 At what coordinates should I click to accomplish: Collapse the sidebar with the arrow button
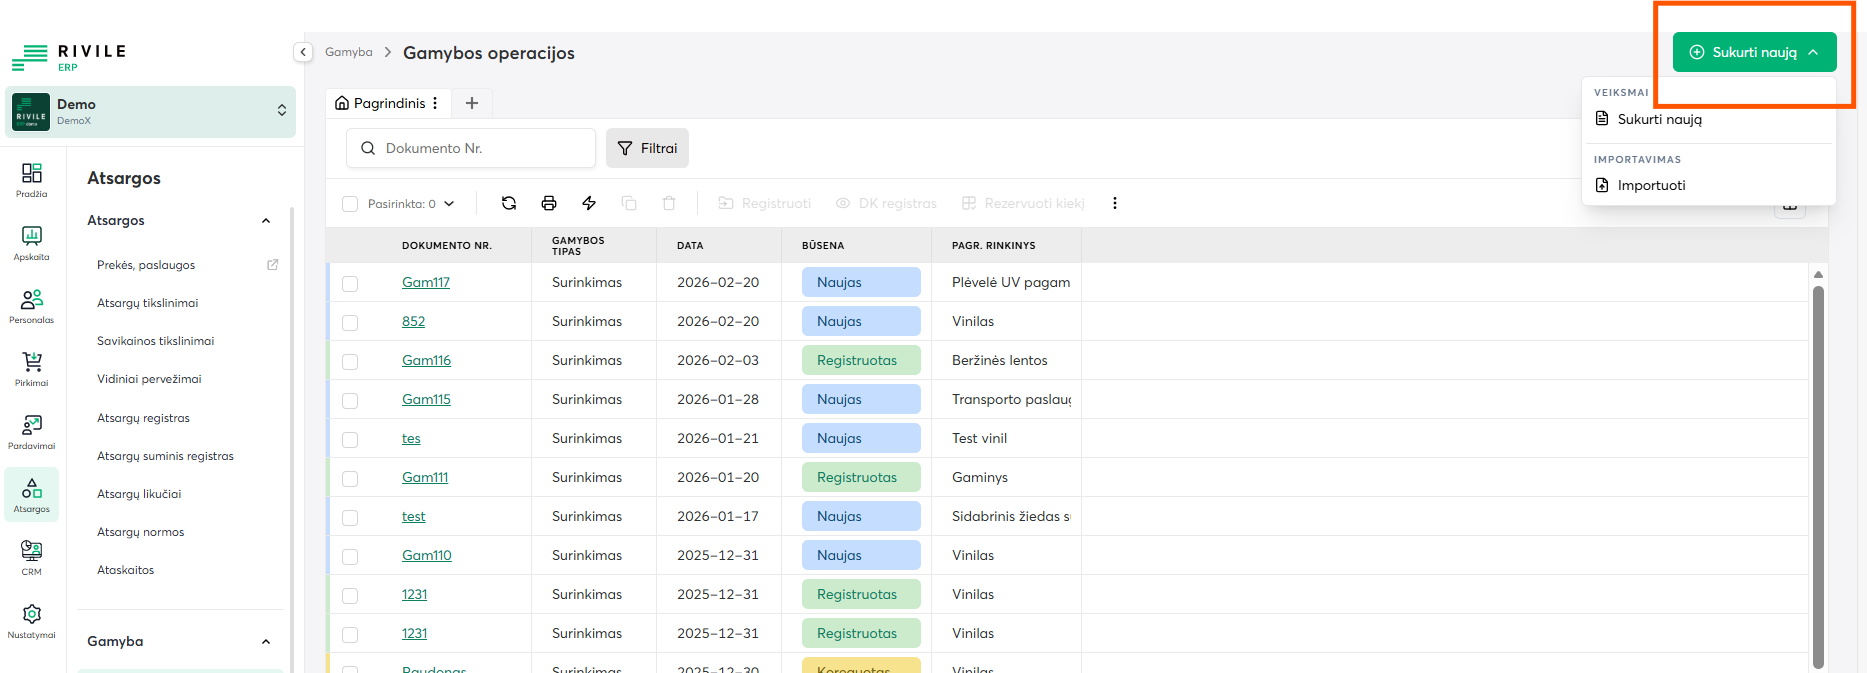(x=303, y=52)
